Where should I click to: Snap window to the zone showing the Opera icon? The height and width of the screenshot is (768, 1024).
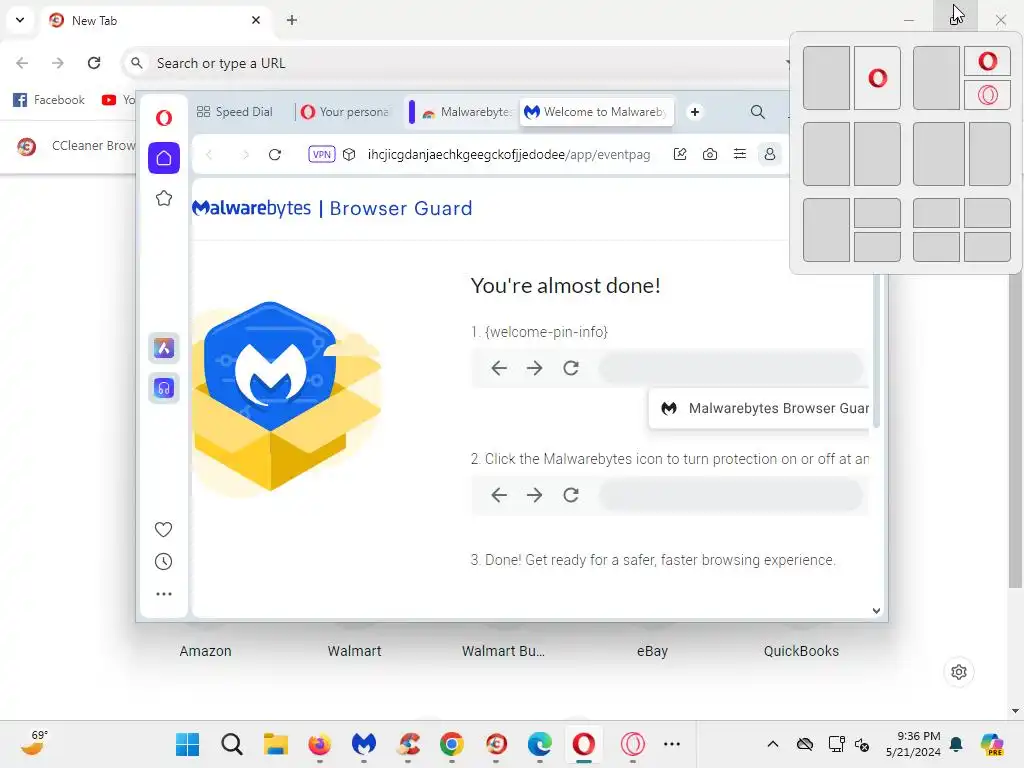coord(877,78)
